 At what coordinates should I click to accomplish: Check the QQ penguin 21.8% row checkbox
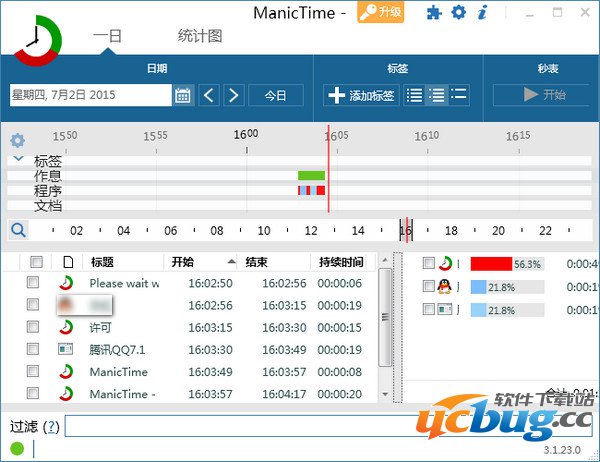click(429, 286)
